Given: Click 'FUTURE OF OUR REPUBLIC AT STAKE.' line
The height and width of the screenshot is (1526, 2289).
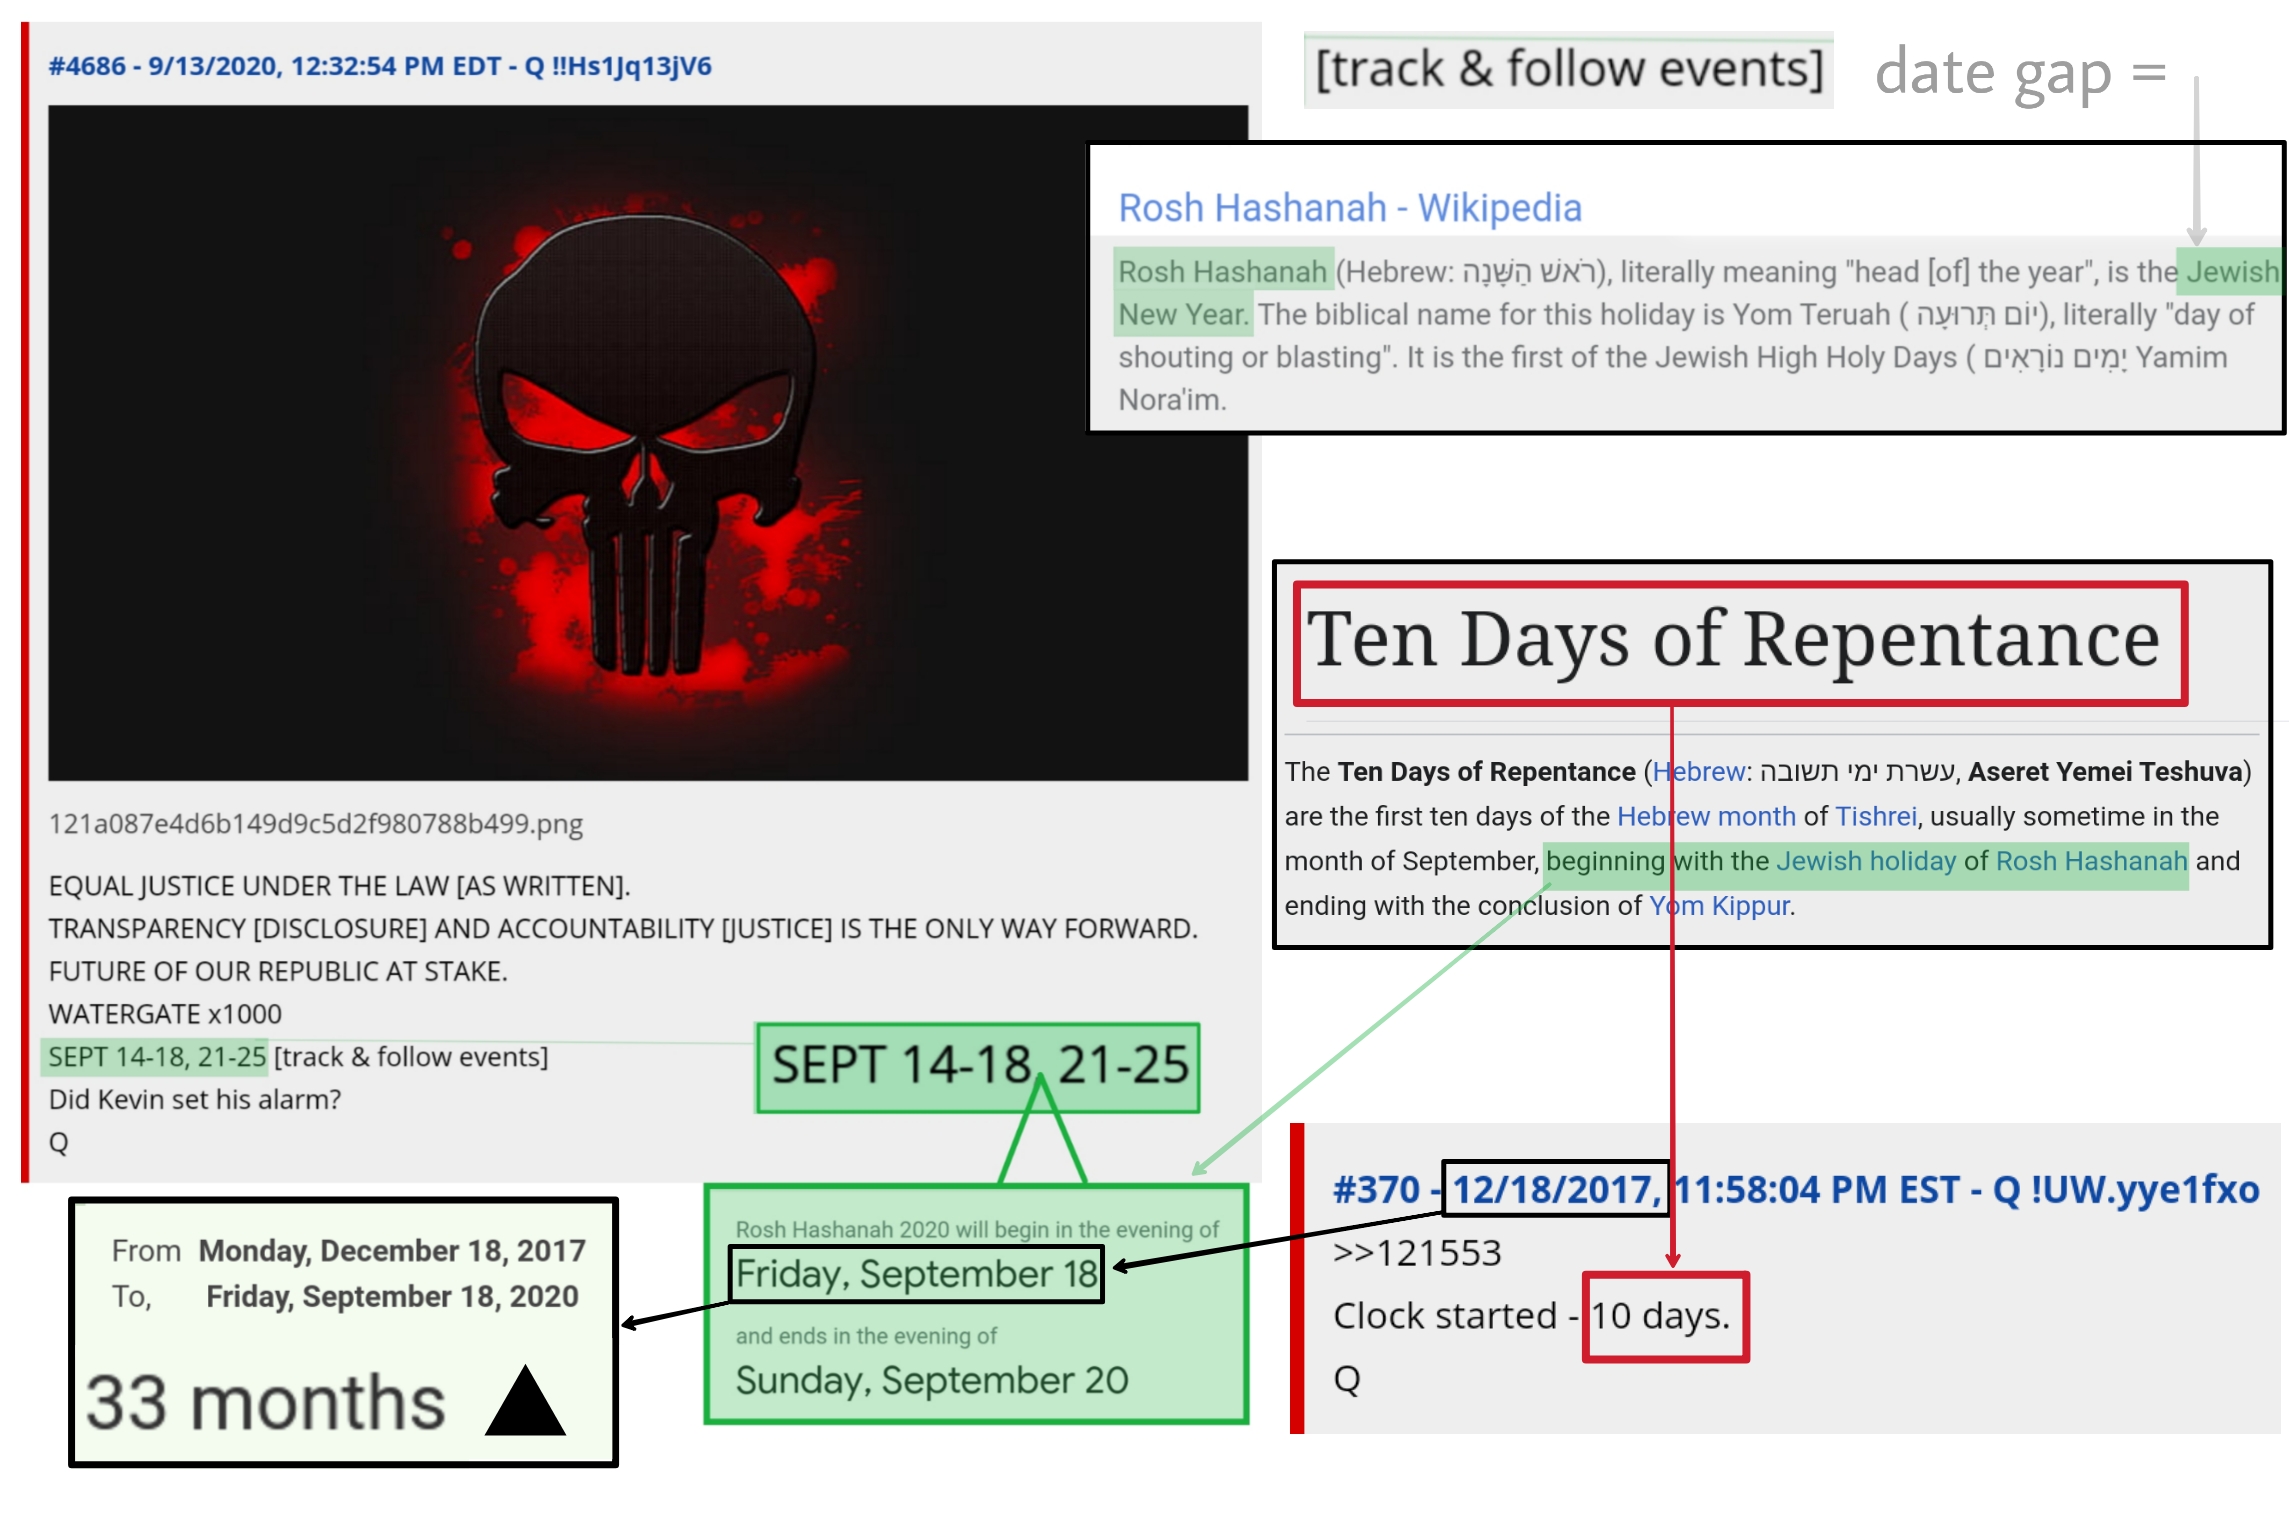Looking at the screenshot, I should pyautogui.click(x=278, y=971).
